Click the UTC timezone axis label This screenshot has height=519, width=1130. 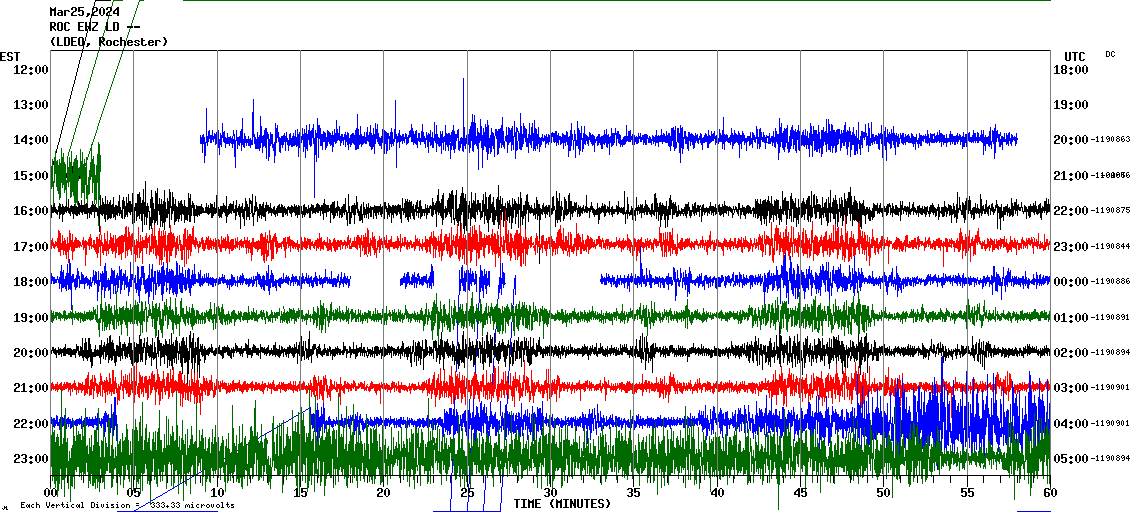coord(1075,56)
